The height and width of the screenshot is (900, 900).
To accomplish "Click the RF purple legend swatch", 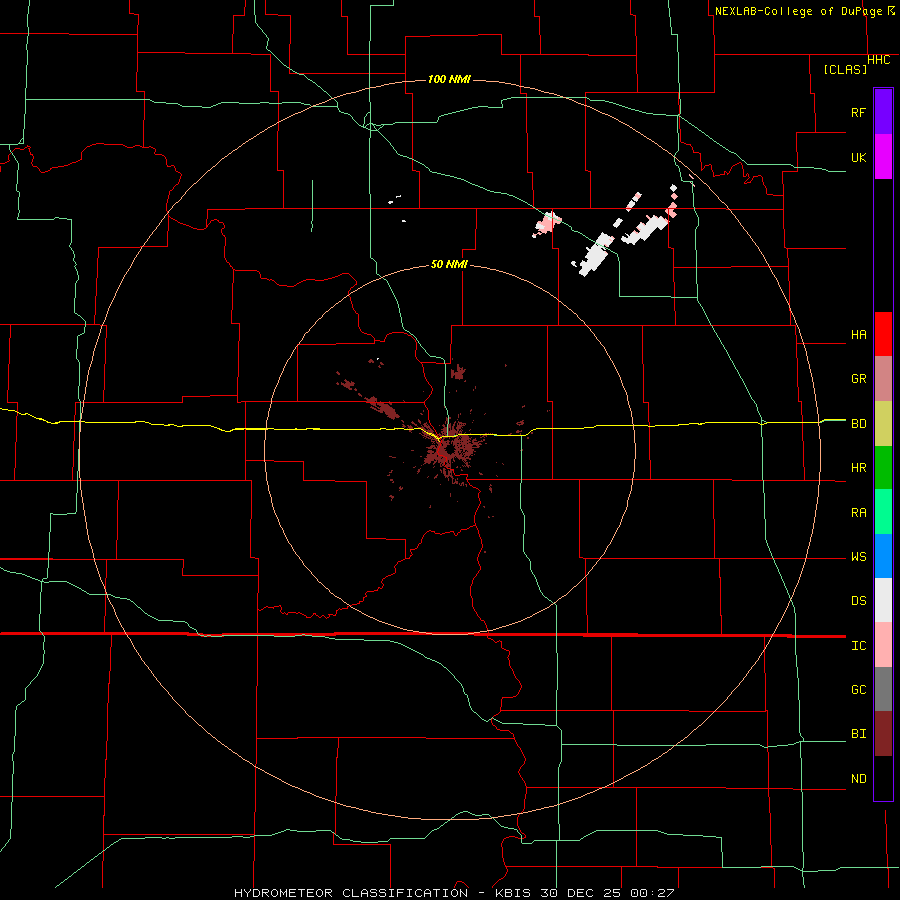I will point(883,112).
